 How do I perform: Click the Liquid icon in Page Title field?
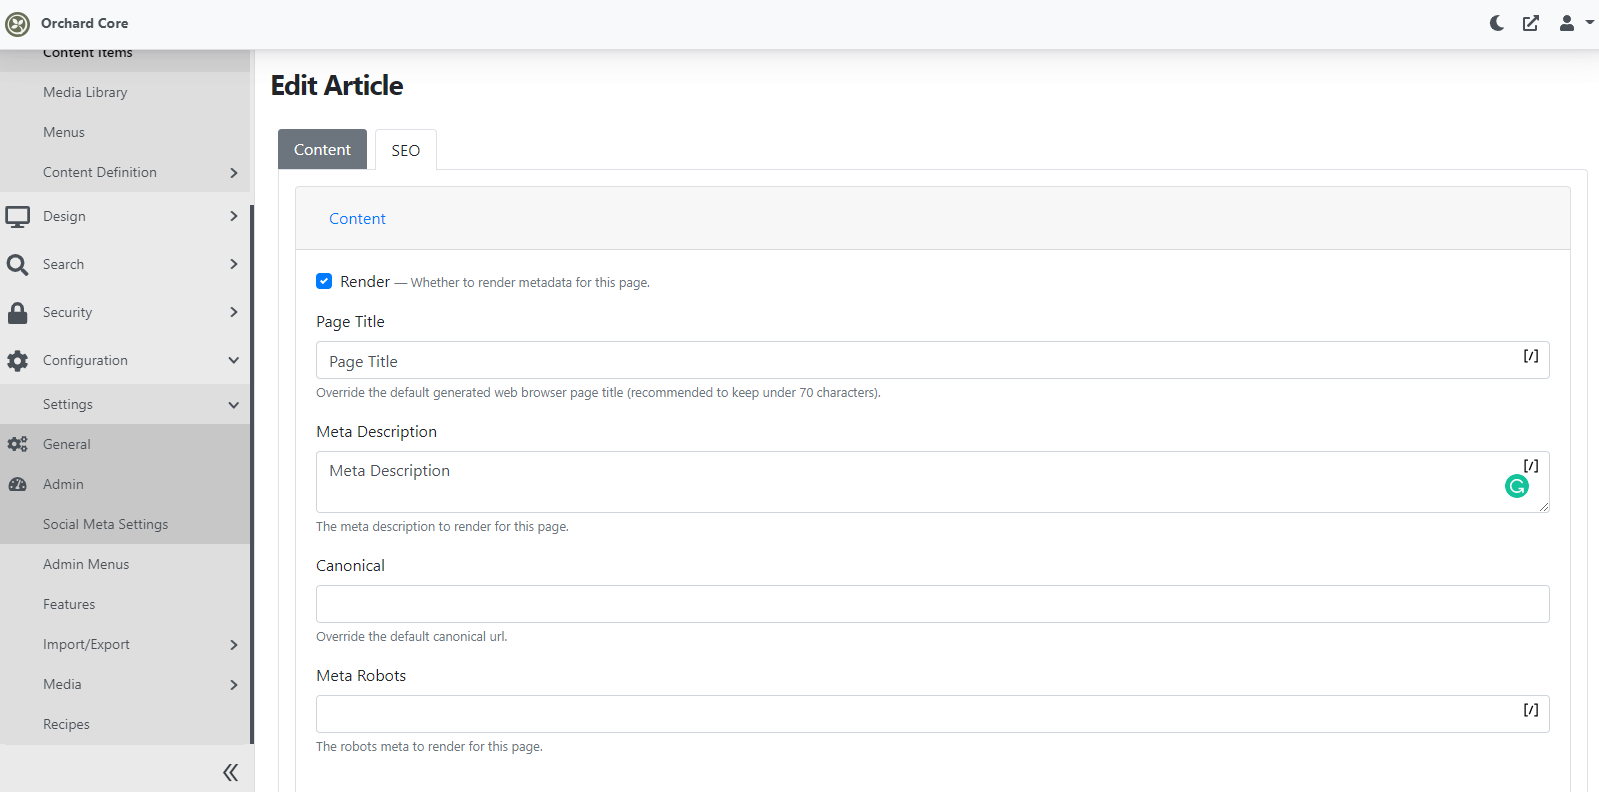tap(1531, 356)
